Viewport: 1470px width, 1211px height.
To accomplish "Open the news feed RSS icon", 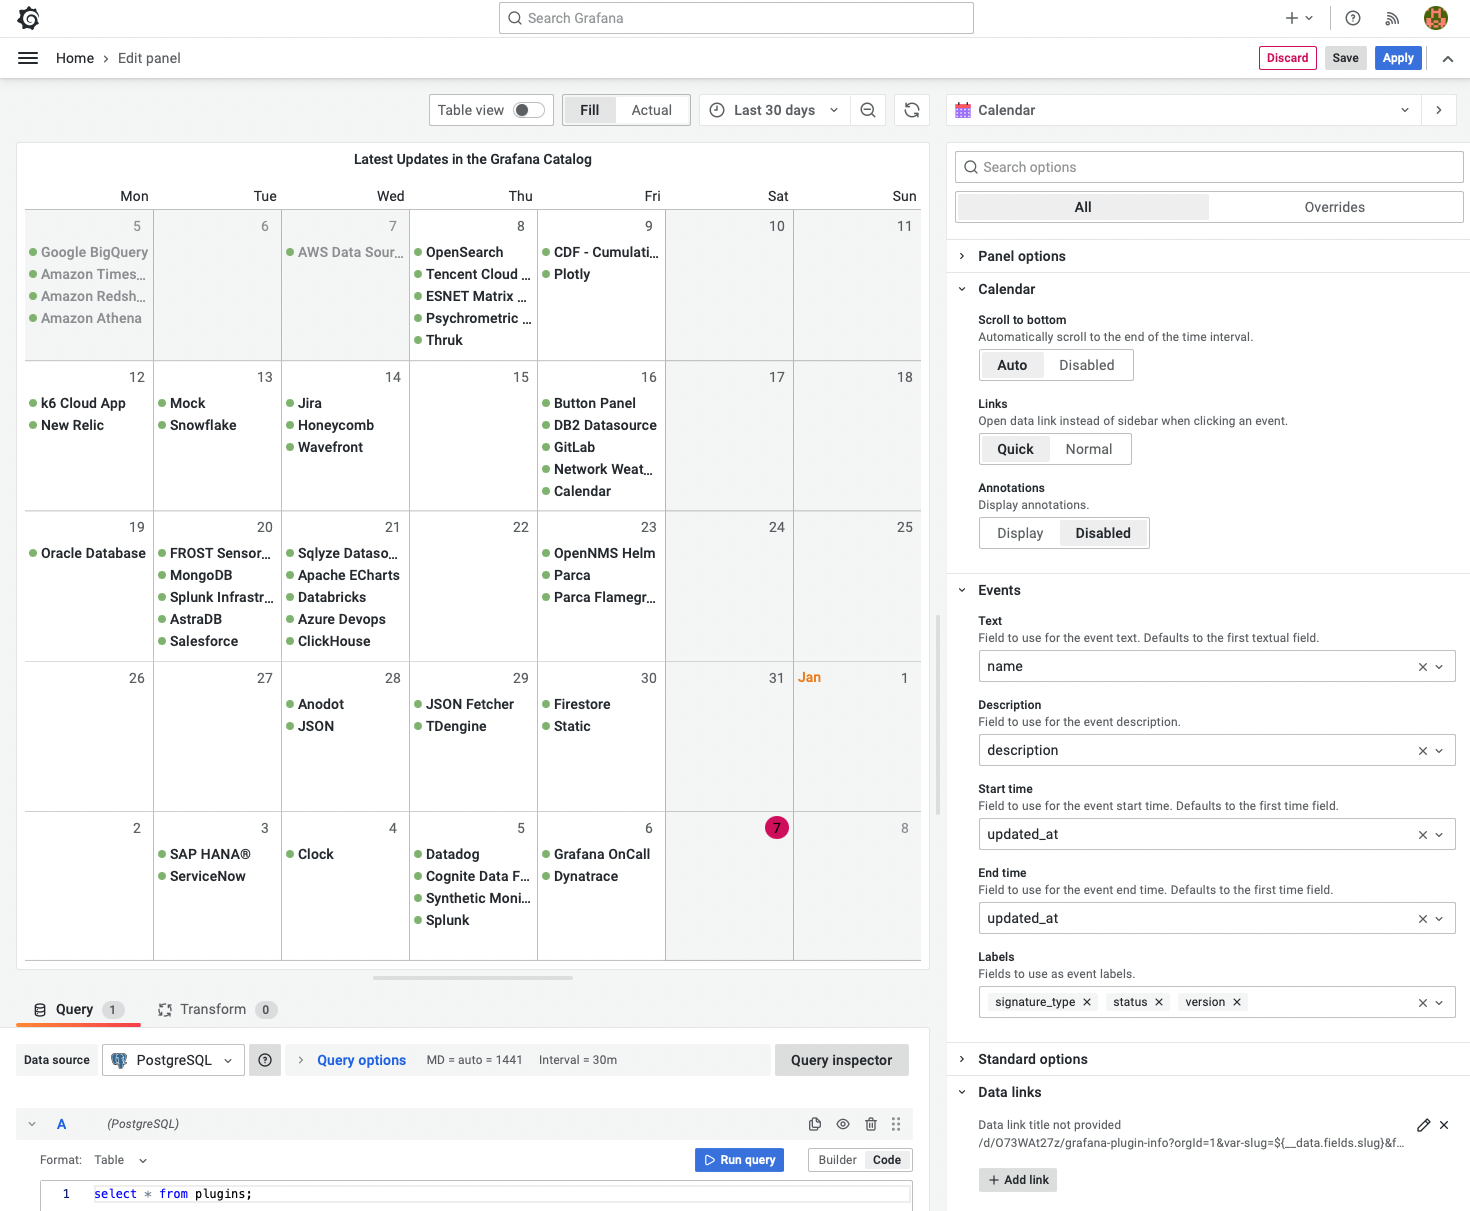I will (1392, 18).
